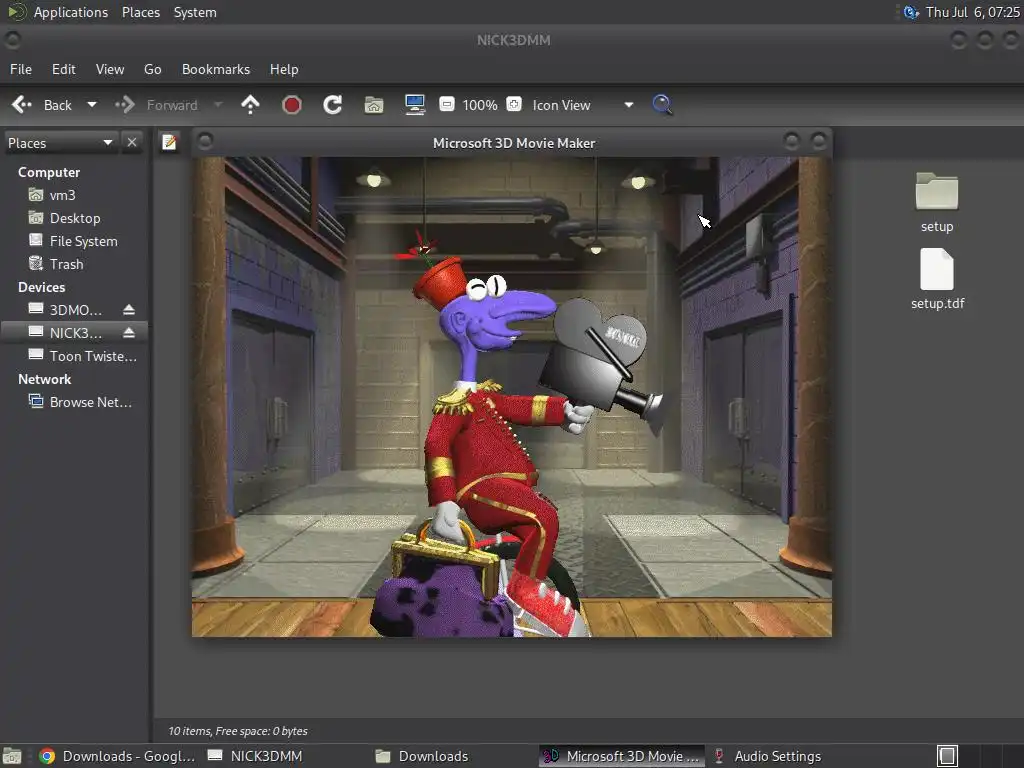Eject the NICK3... device
1024x768 pixels.
pyautogui.click(x=129, y=332)
